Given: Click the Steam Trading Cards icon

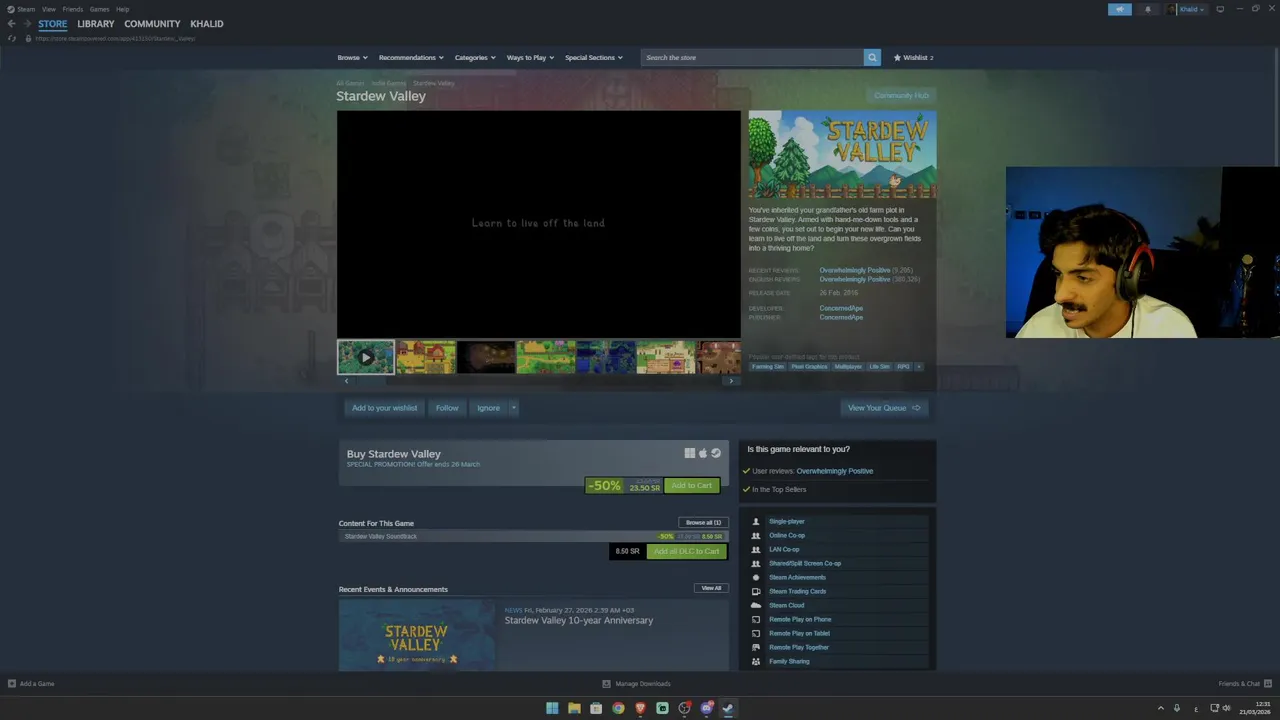Looking at the screenshot, I should click(756, 591).
